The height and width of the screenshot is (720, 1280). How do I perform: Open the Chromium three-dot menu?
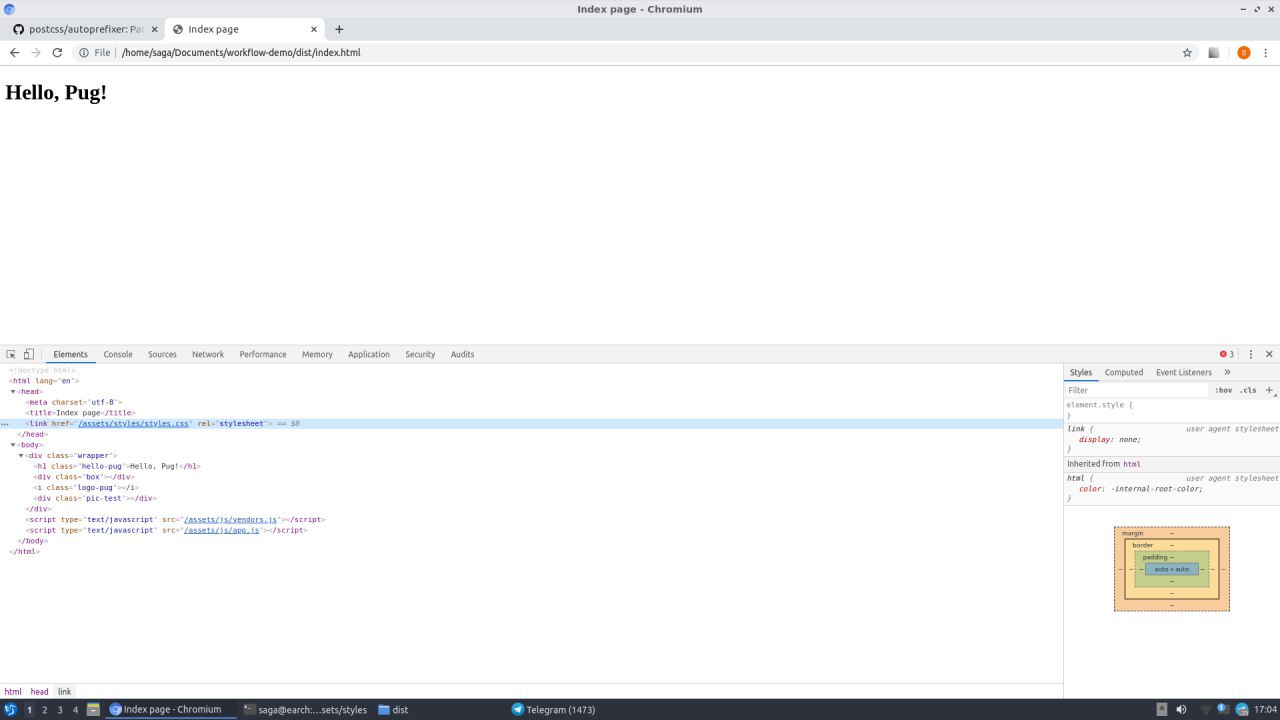click(x=1266, y=52)
